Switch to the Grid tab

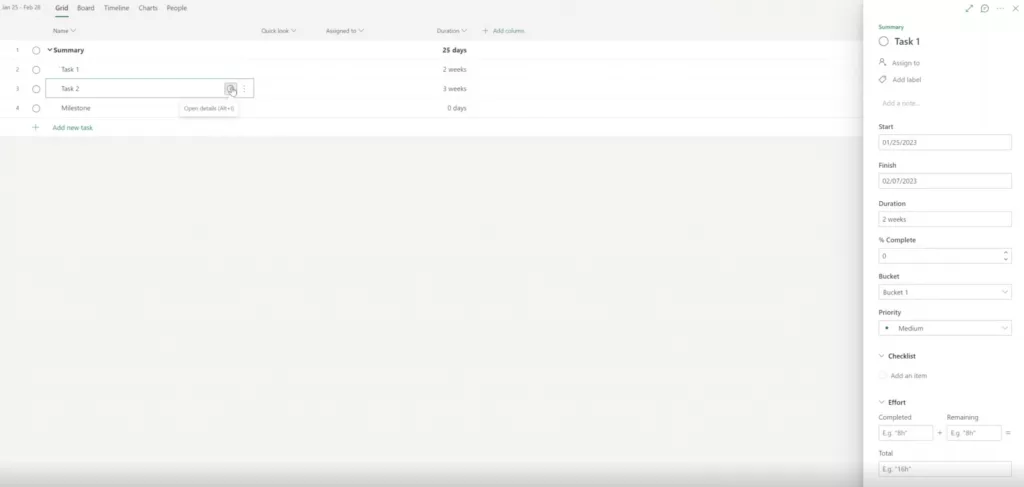click(61, 8)
